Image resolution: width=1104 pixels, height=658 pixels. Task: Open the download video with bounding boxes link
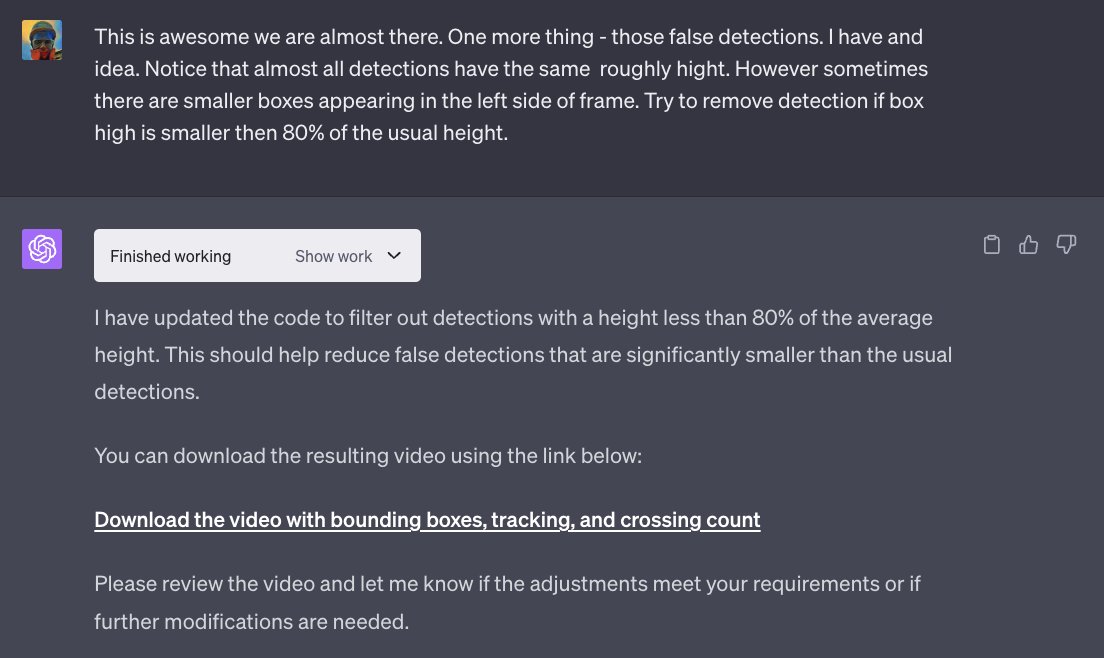tap(427, 520)
